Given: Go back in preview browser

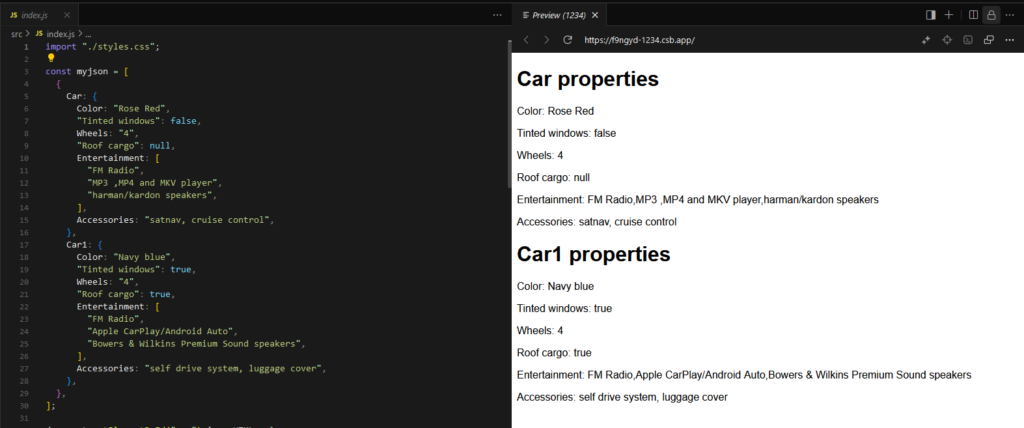Looking at the screenshot, I should (526, 40).
